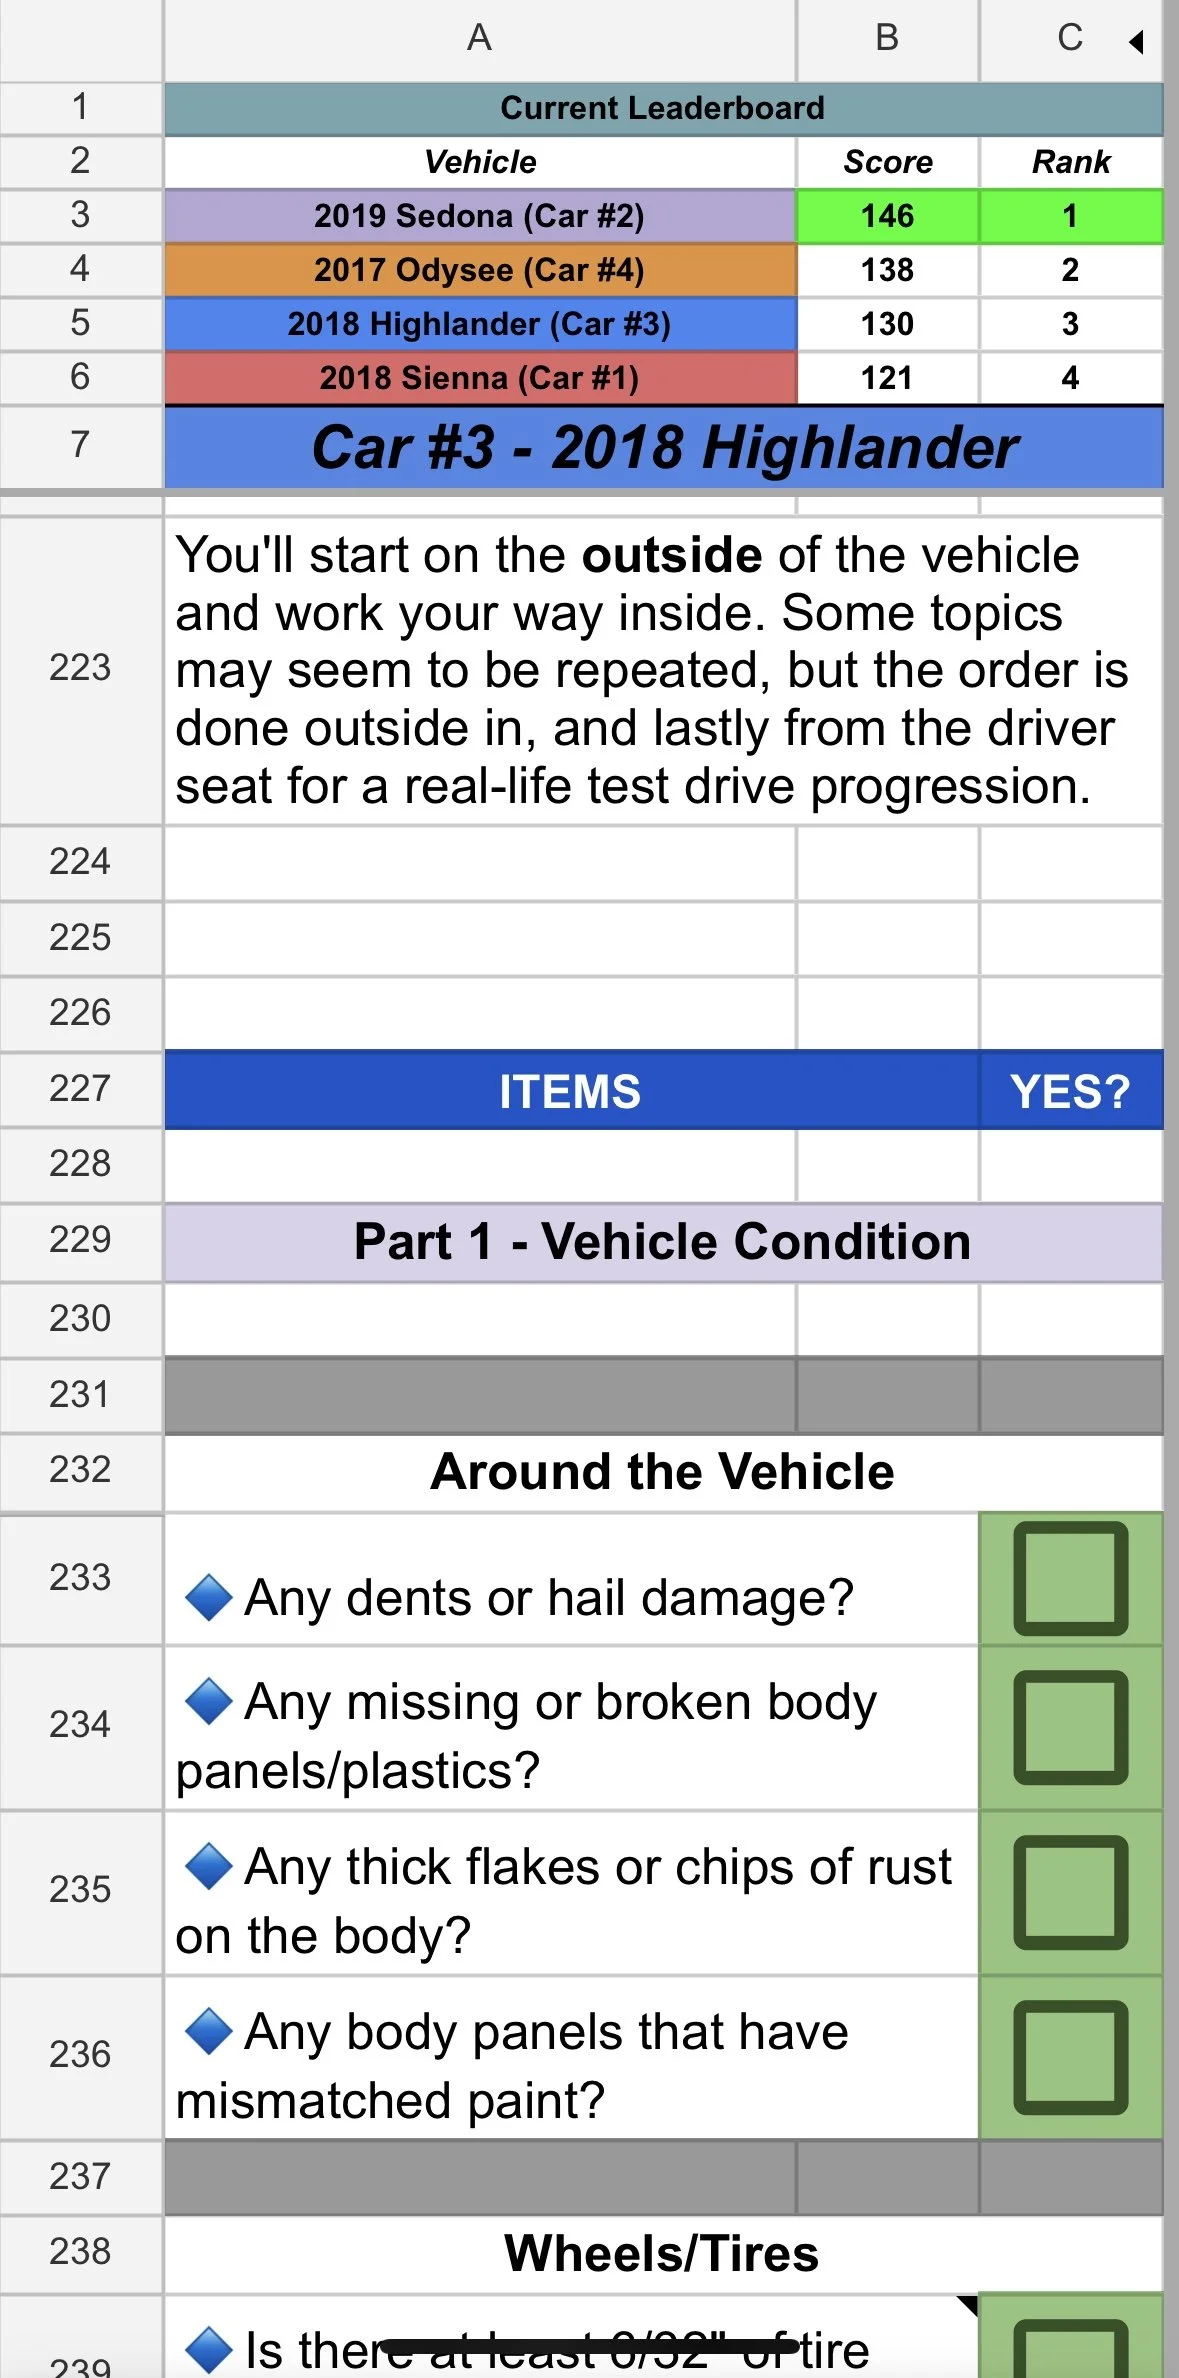
Task: Mark the mismatched paint checkbox
Action: click(1070, 2057)
